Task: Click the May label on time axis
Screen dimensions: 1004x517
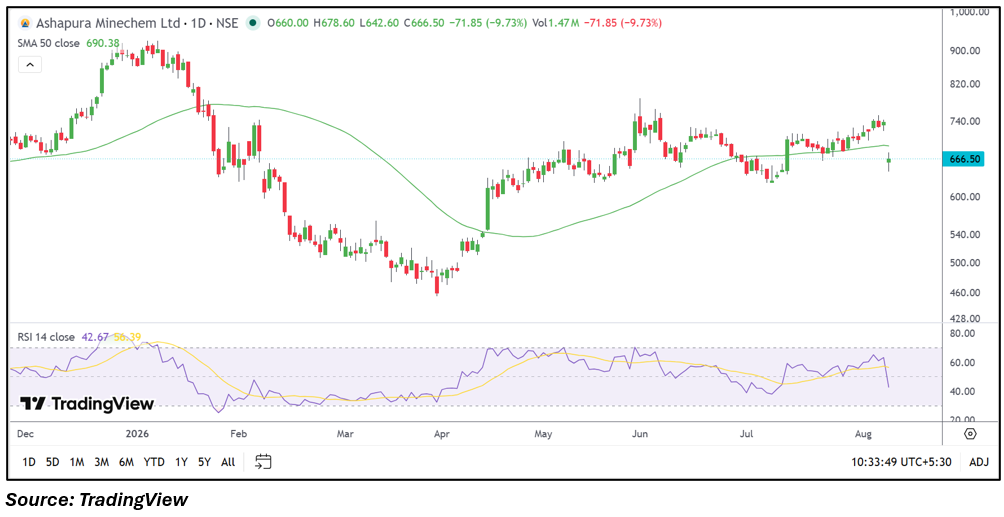Action: coord(543,434)
